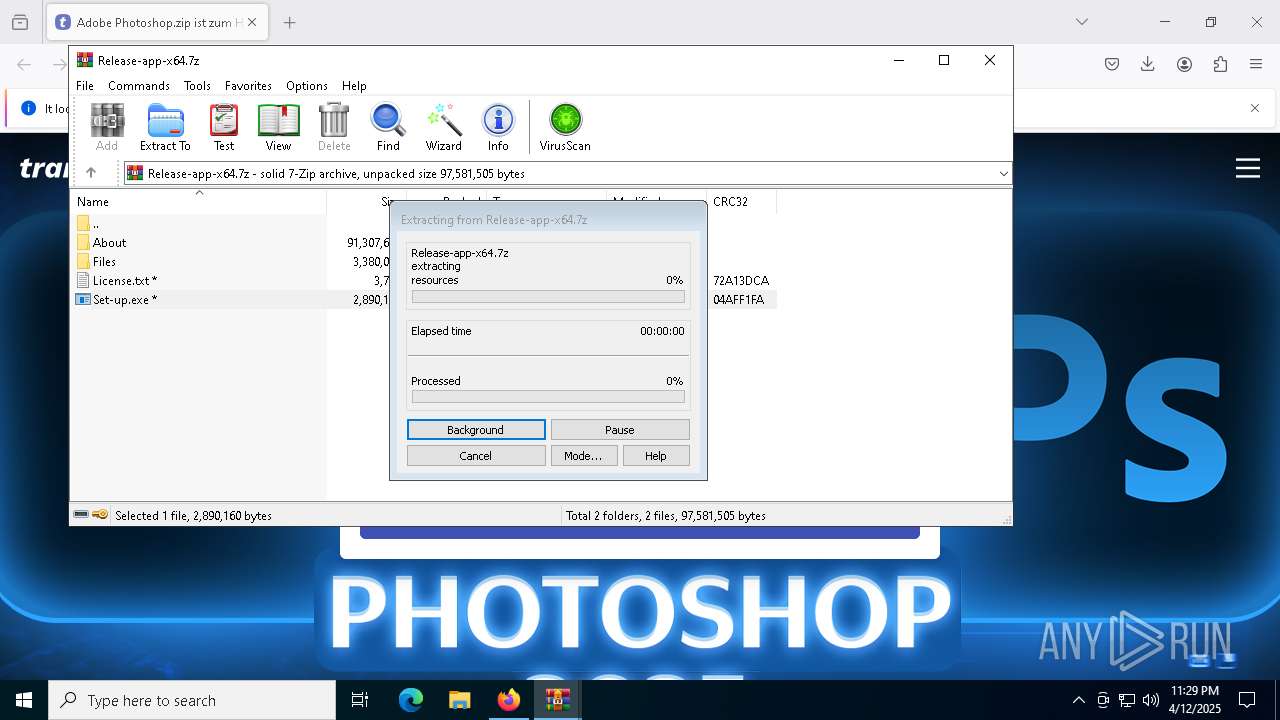Open website hamburger menu on Photoshop page
The image size is (1280, 720).
(x=1248, y=168)
